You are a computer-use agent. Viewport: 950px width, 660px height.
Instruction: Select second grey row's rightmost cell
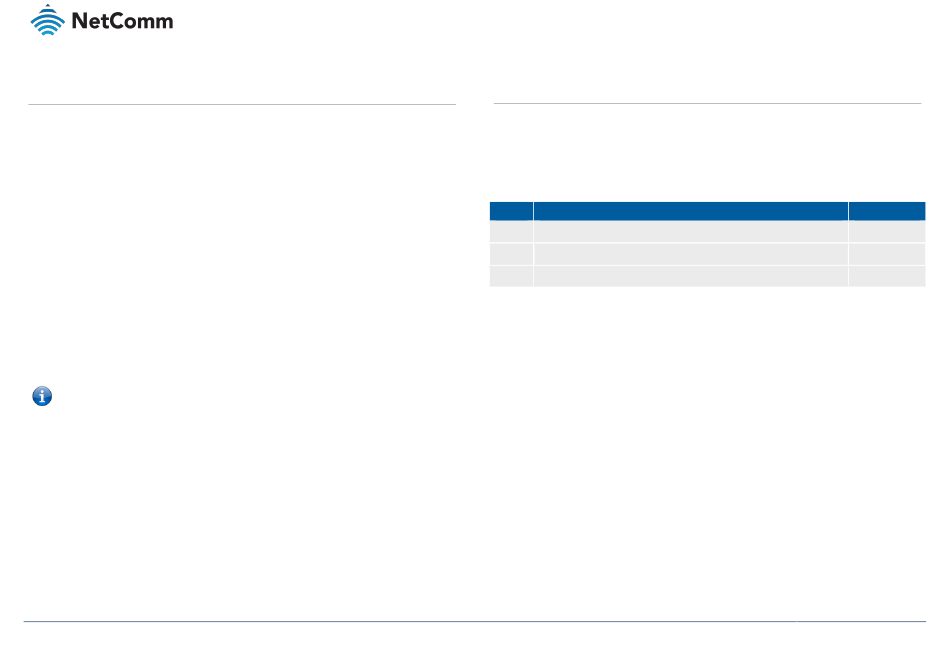click(887, 254)
